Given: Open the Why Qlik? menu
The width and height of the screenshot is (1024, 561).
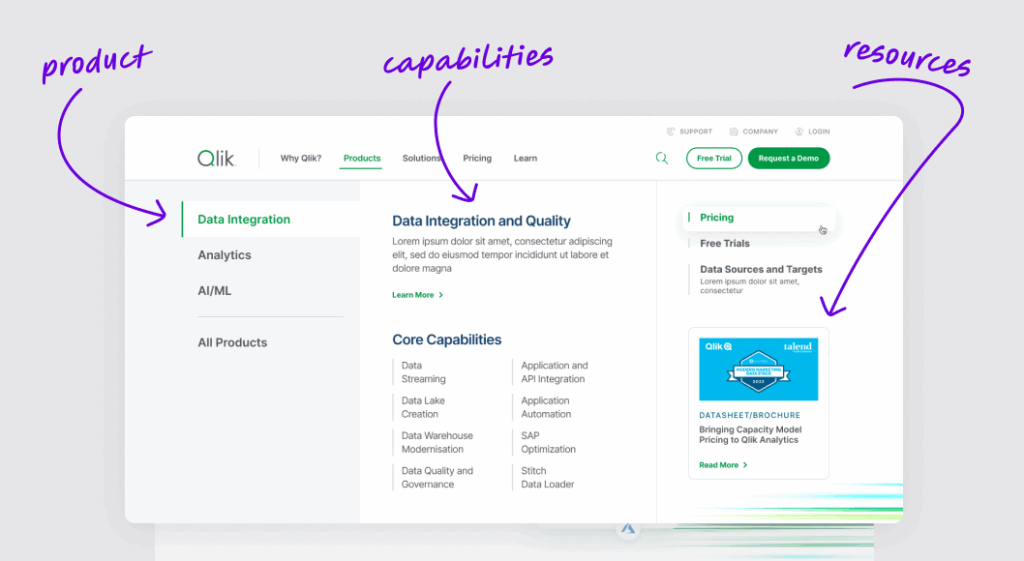Looking at the screenshot, I should click(300, 158).
